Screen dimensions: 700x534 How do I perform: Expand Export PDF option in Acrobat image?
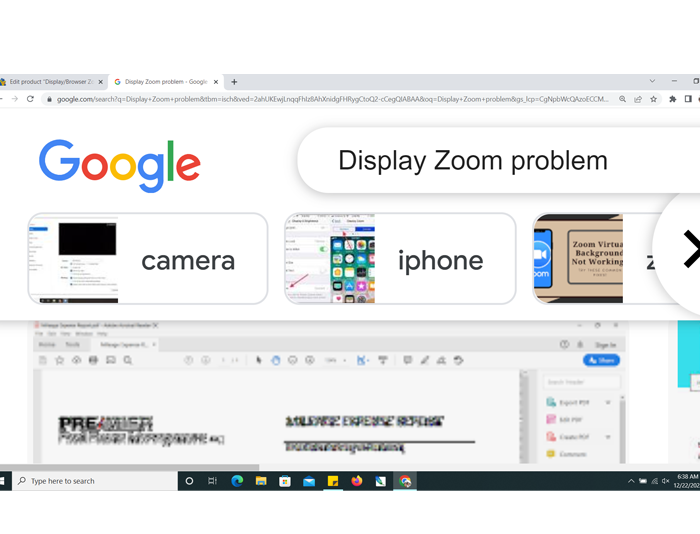pyautogui.click(x=608, y=402)
